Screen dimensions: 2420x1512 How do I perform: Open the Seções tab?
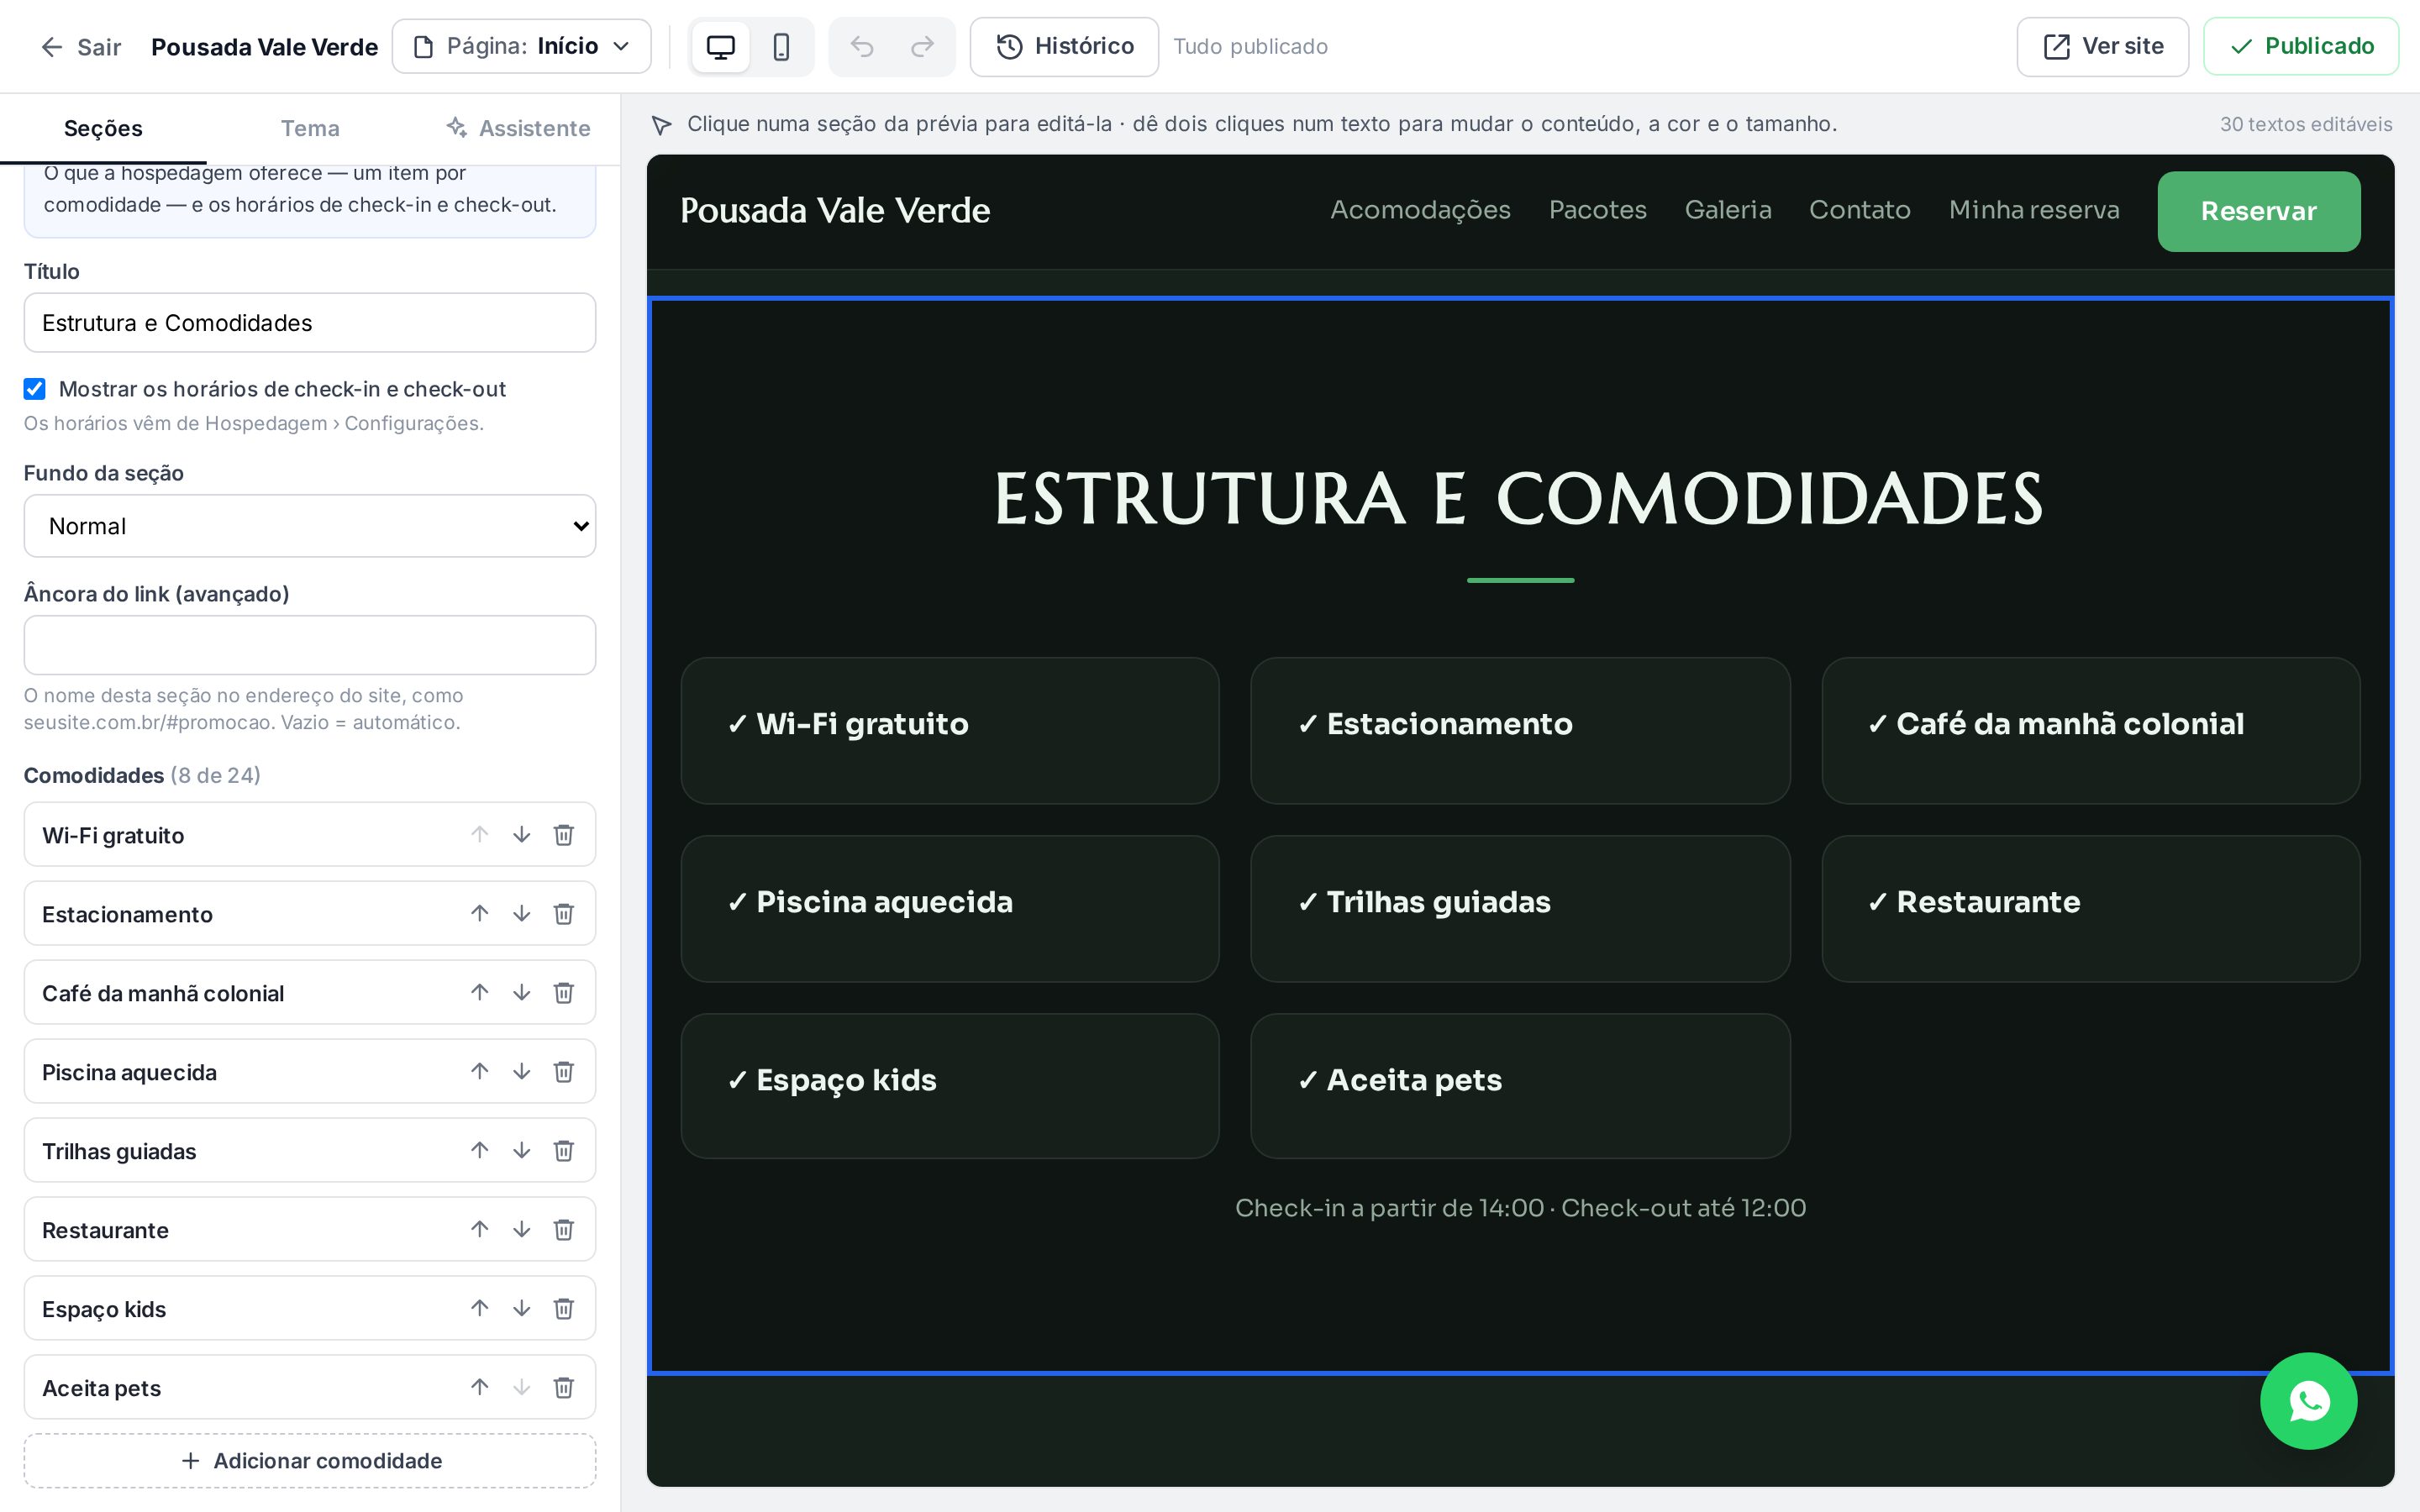pos(103,129)
